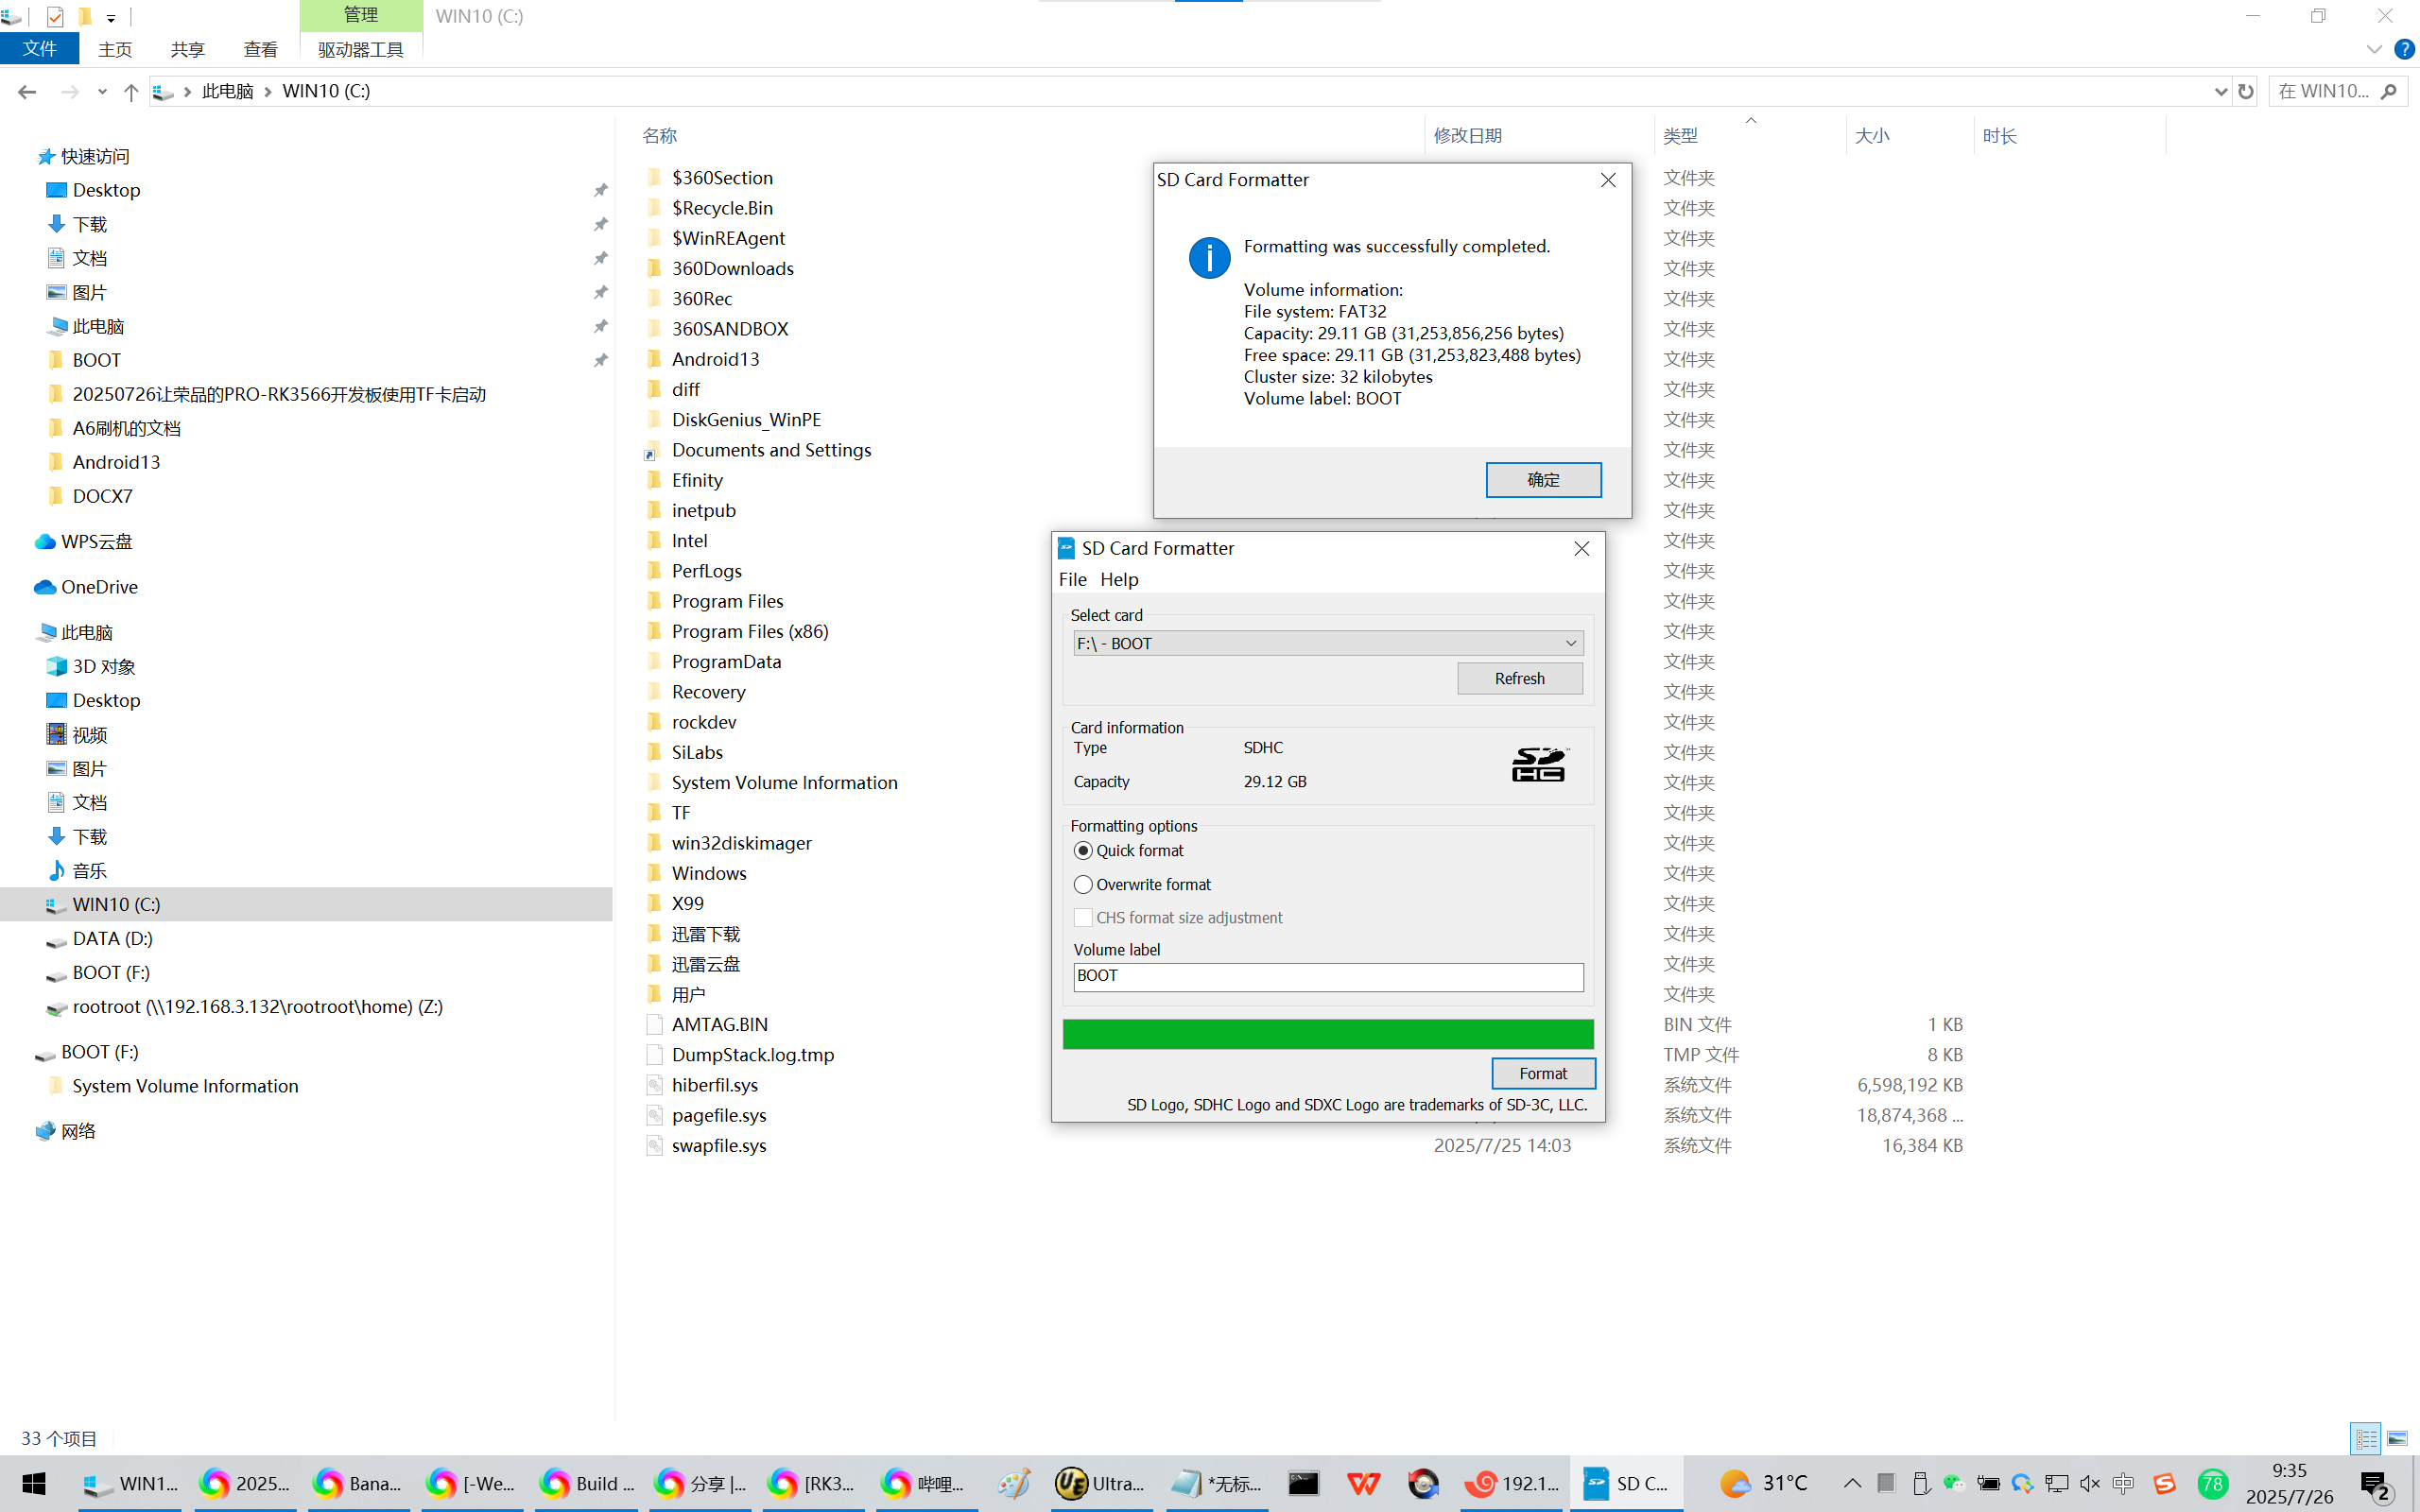Select BOOT pinned folder in quick access
Screen dimensions: 2420x1512
[x=97, y=360]
